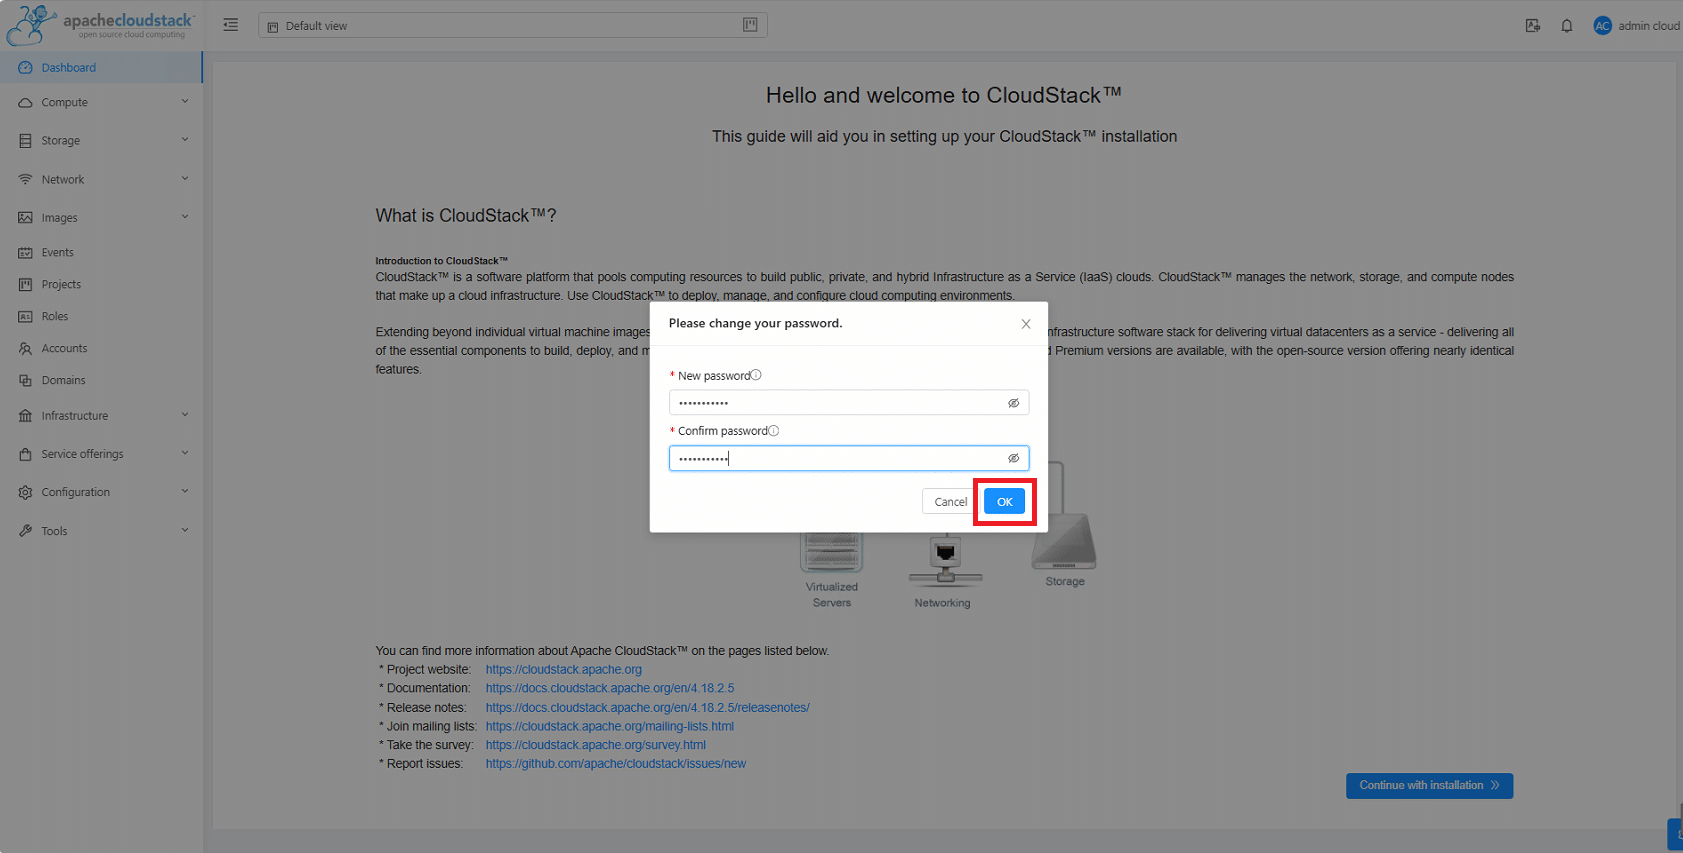1683x853 pixels.
Task: Click the Configuration gear icon
Action: click(25, 493)
